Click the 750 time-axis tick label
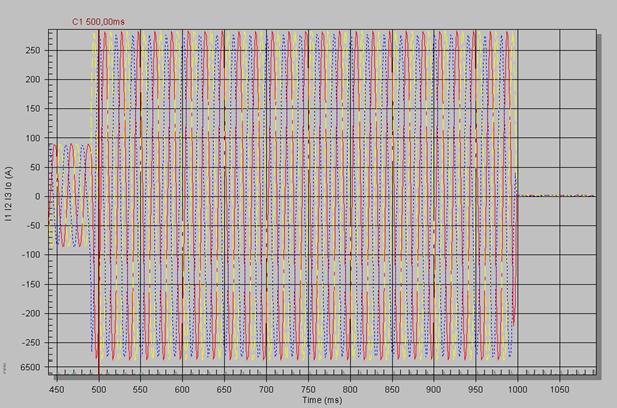Screen dimensions: 617x408 [x=308, y=390]
